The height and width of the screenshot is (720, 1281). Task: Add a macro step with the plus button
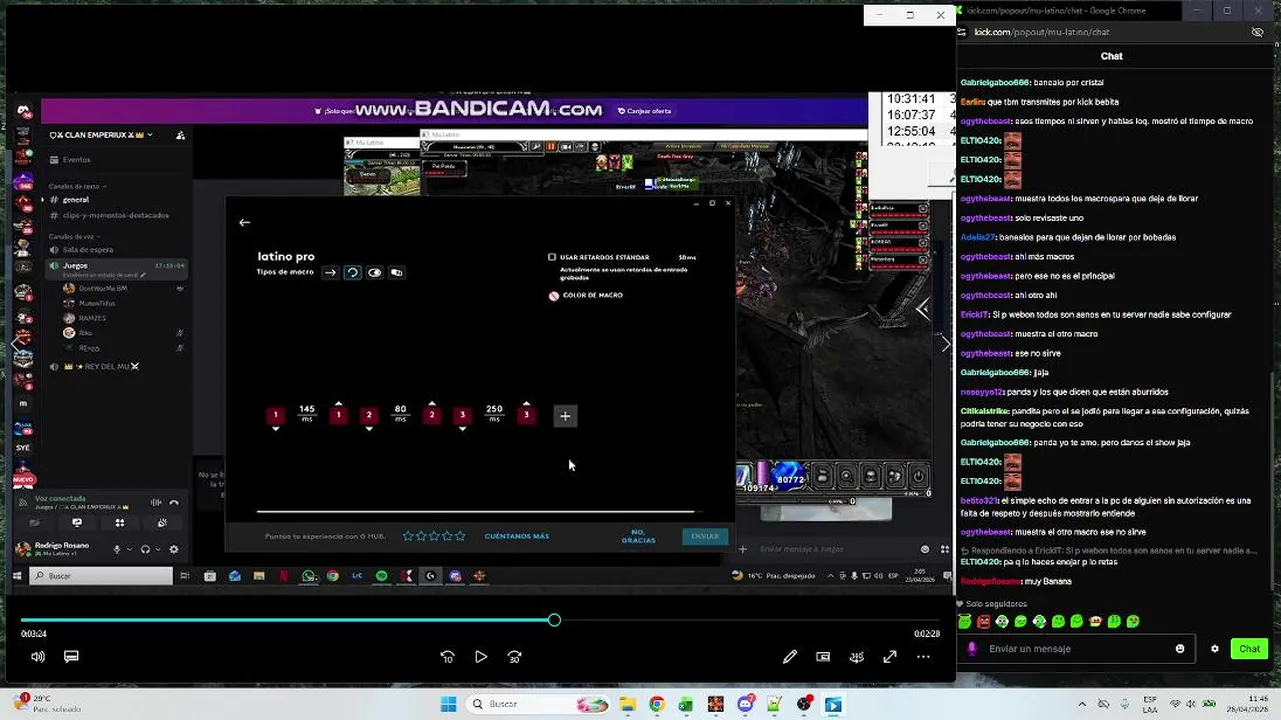(x=565, y=416)
